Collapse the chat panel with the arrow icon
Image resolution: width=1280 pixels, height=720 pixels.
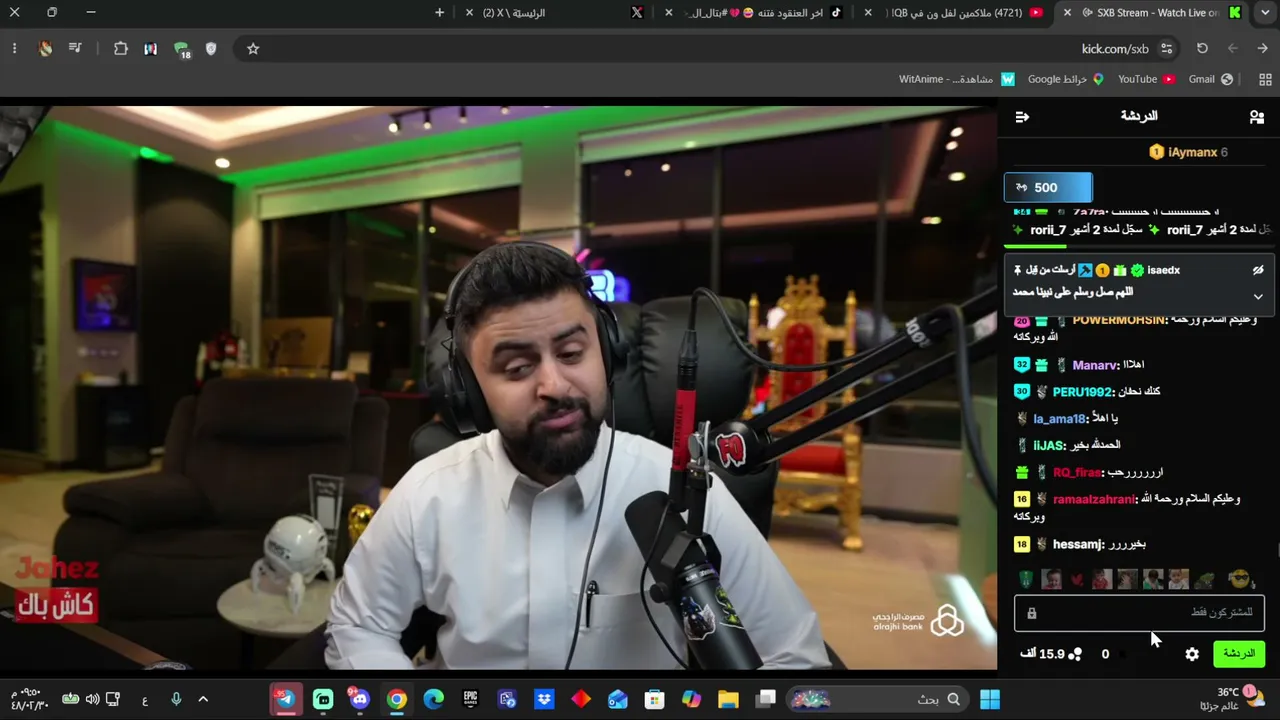(x=1022, y=117)
